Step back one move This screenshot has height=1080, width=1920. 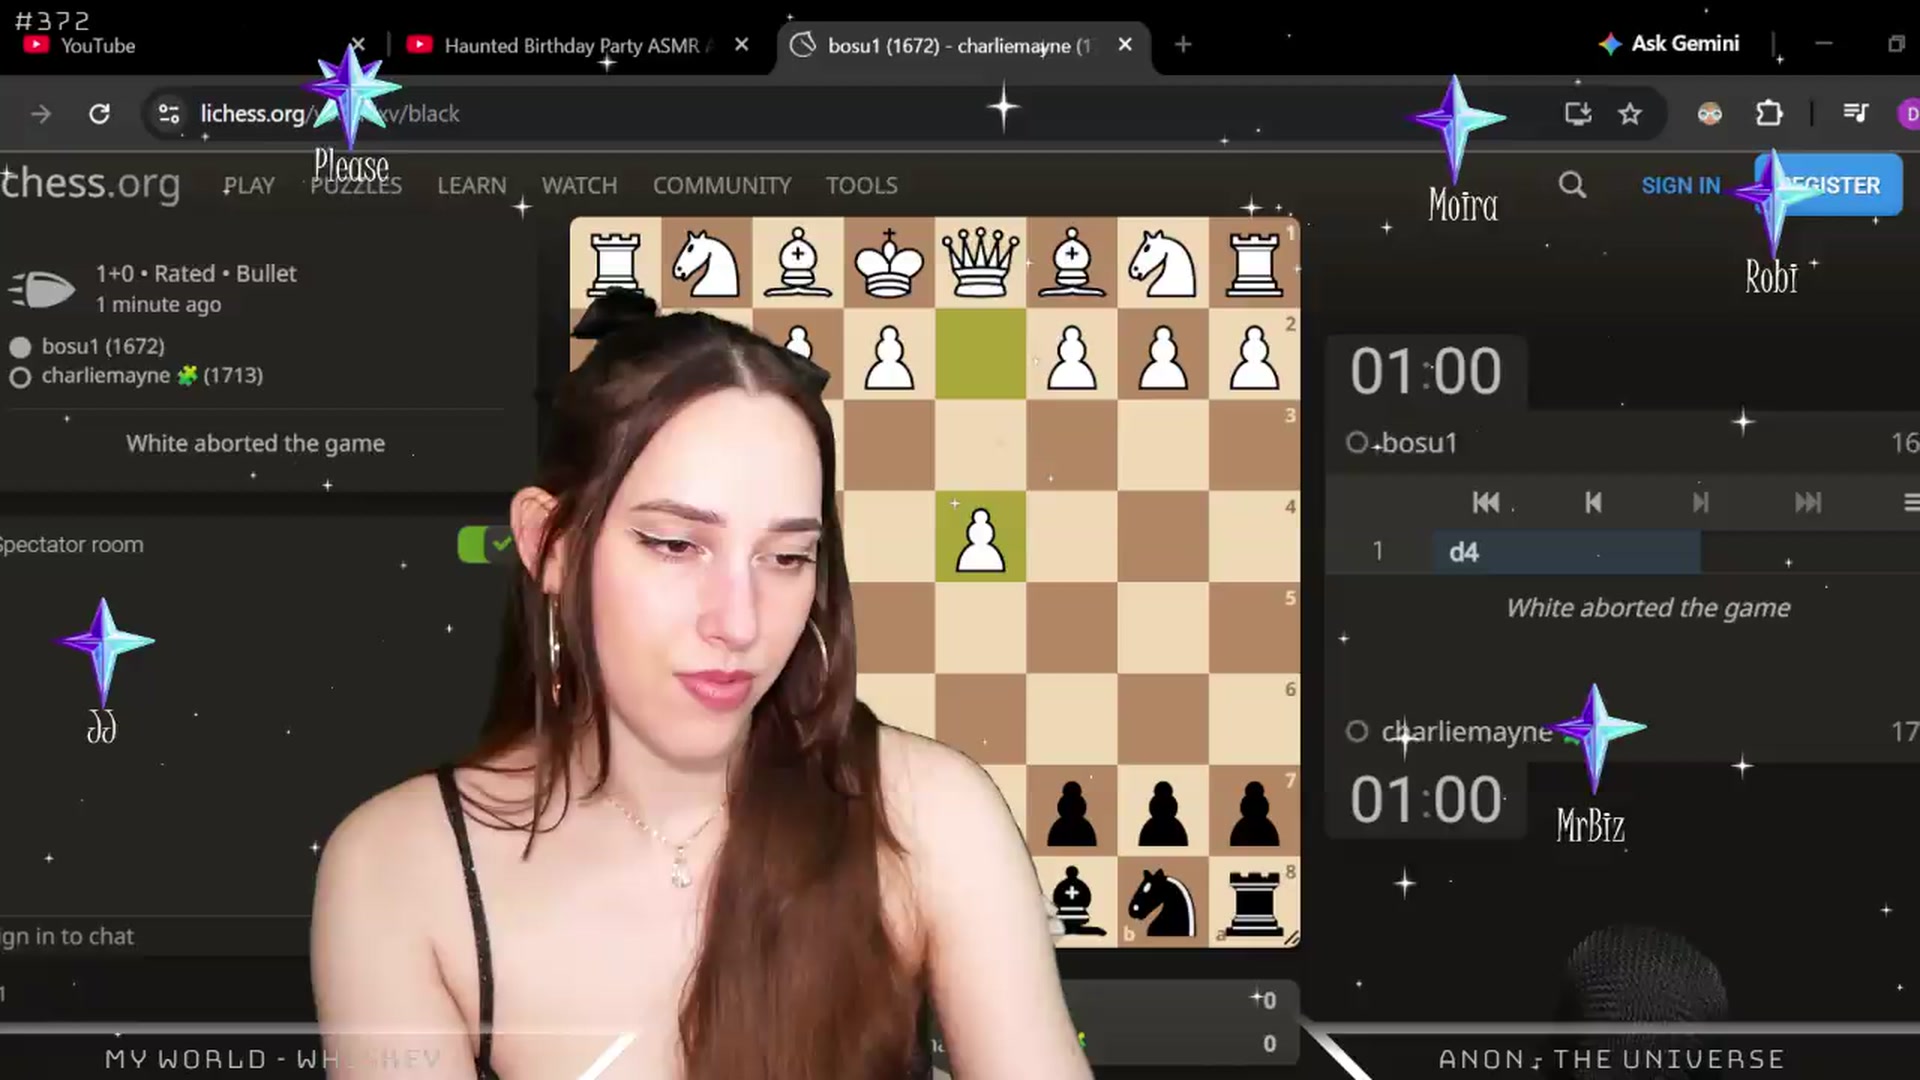click(x=1593, y=503)
